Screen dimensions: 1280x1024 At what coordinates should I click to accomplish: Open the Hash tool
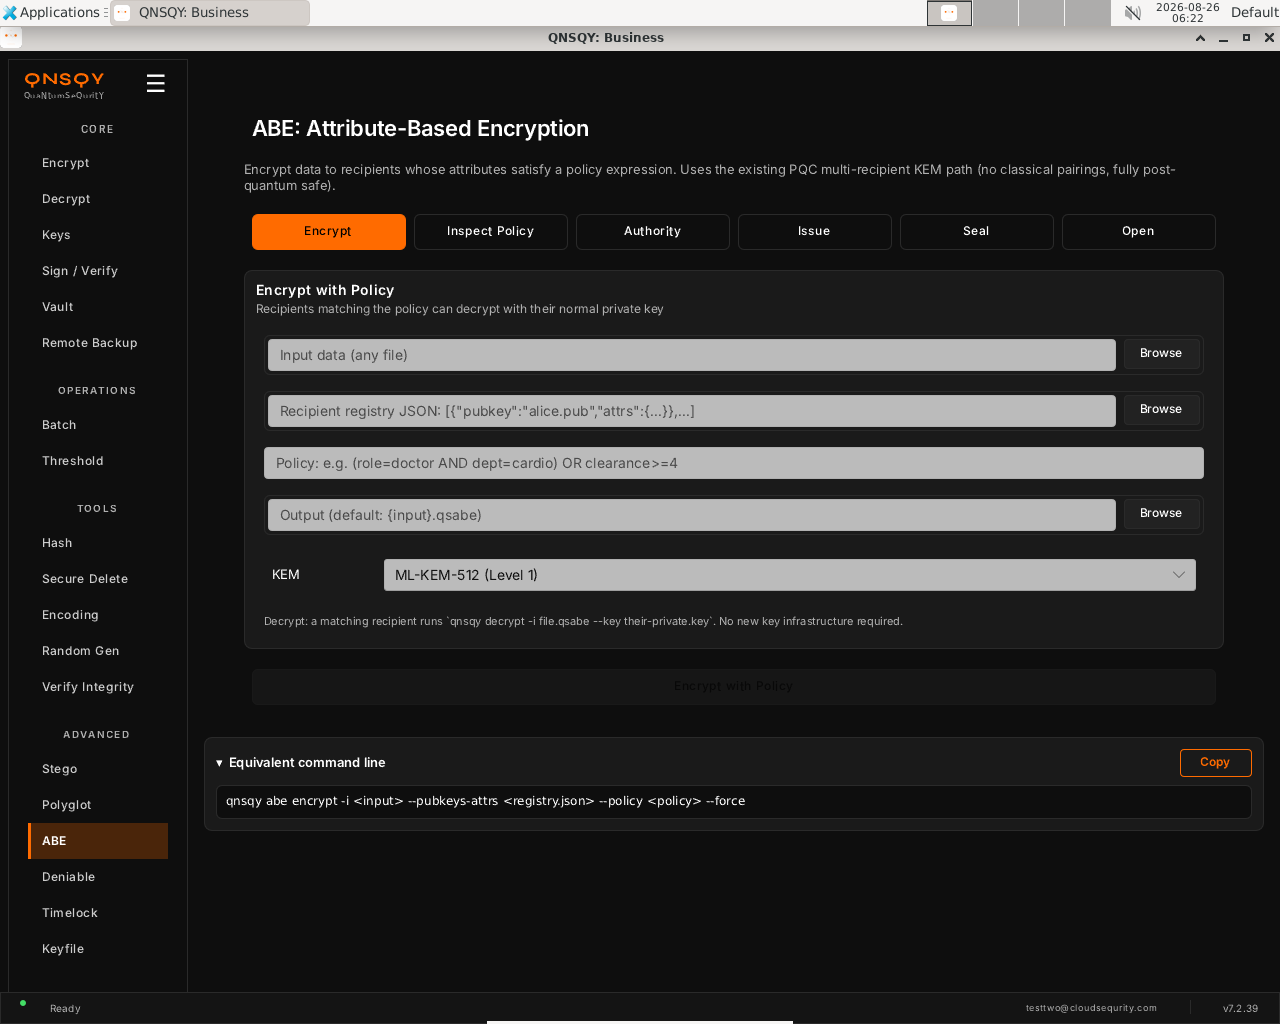98,543
